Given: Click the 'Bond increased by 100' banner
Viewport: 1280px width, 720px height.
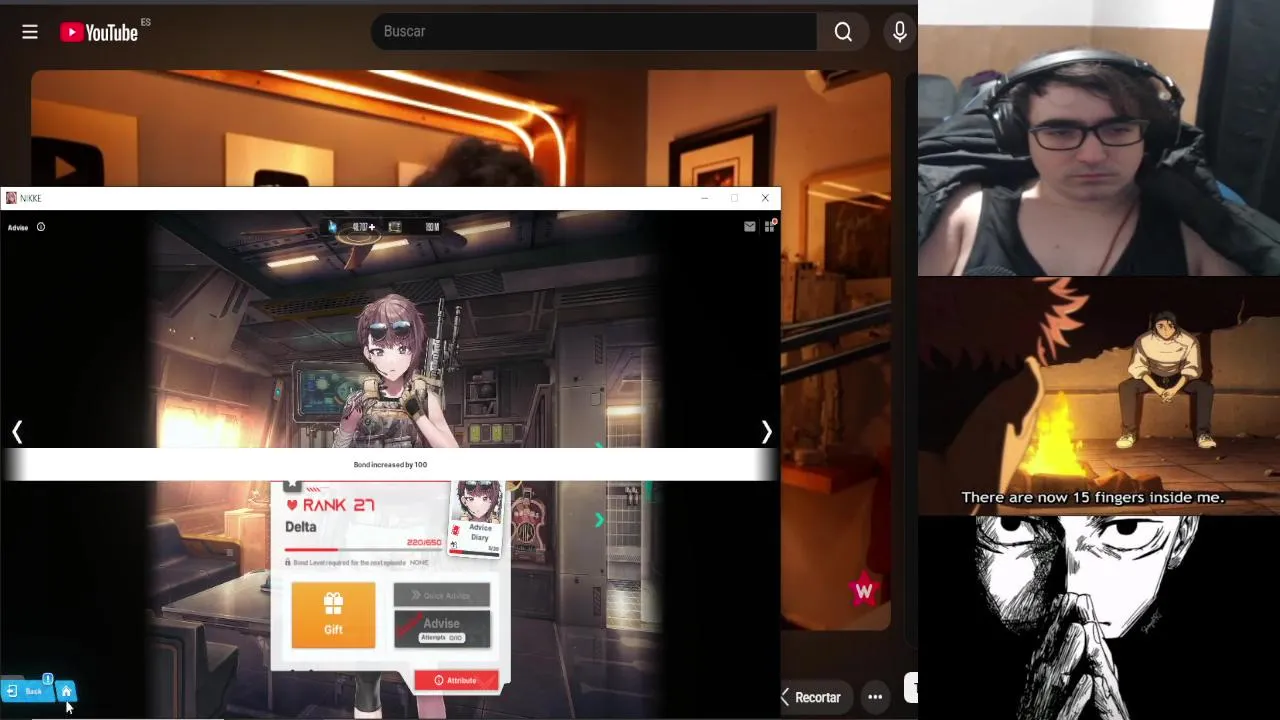Looking at the screenshot, I should click(x=390, y=464).
